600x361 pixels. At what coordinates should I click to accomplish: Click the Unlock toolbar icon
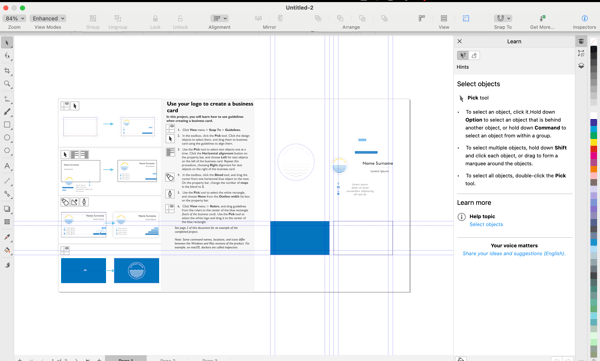point(180,18)
